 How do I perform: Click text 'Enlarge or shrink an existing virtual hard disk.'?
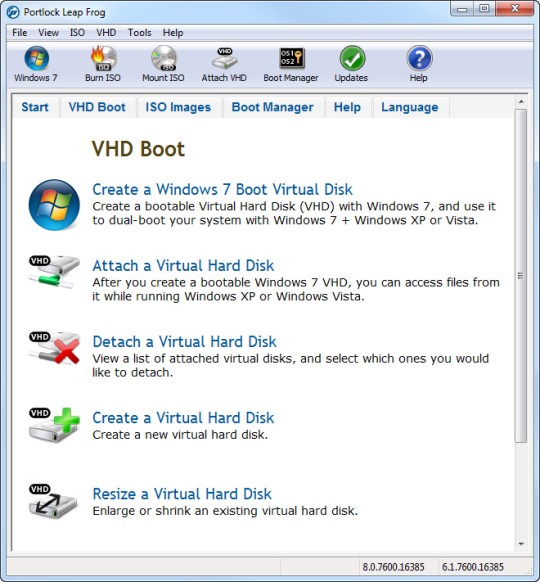[225, 511]
